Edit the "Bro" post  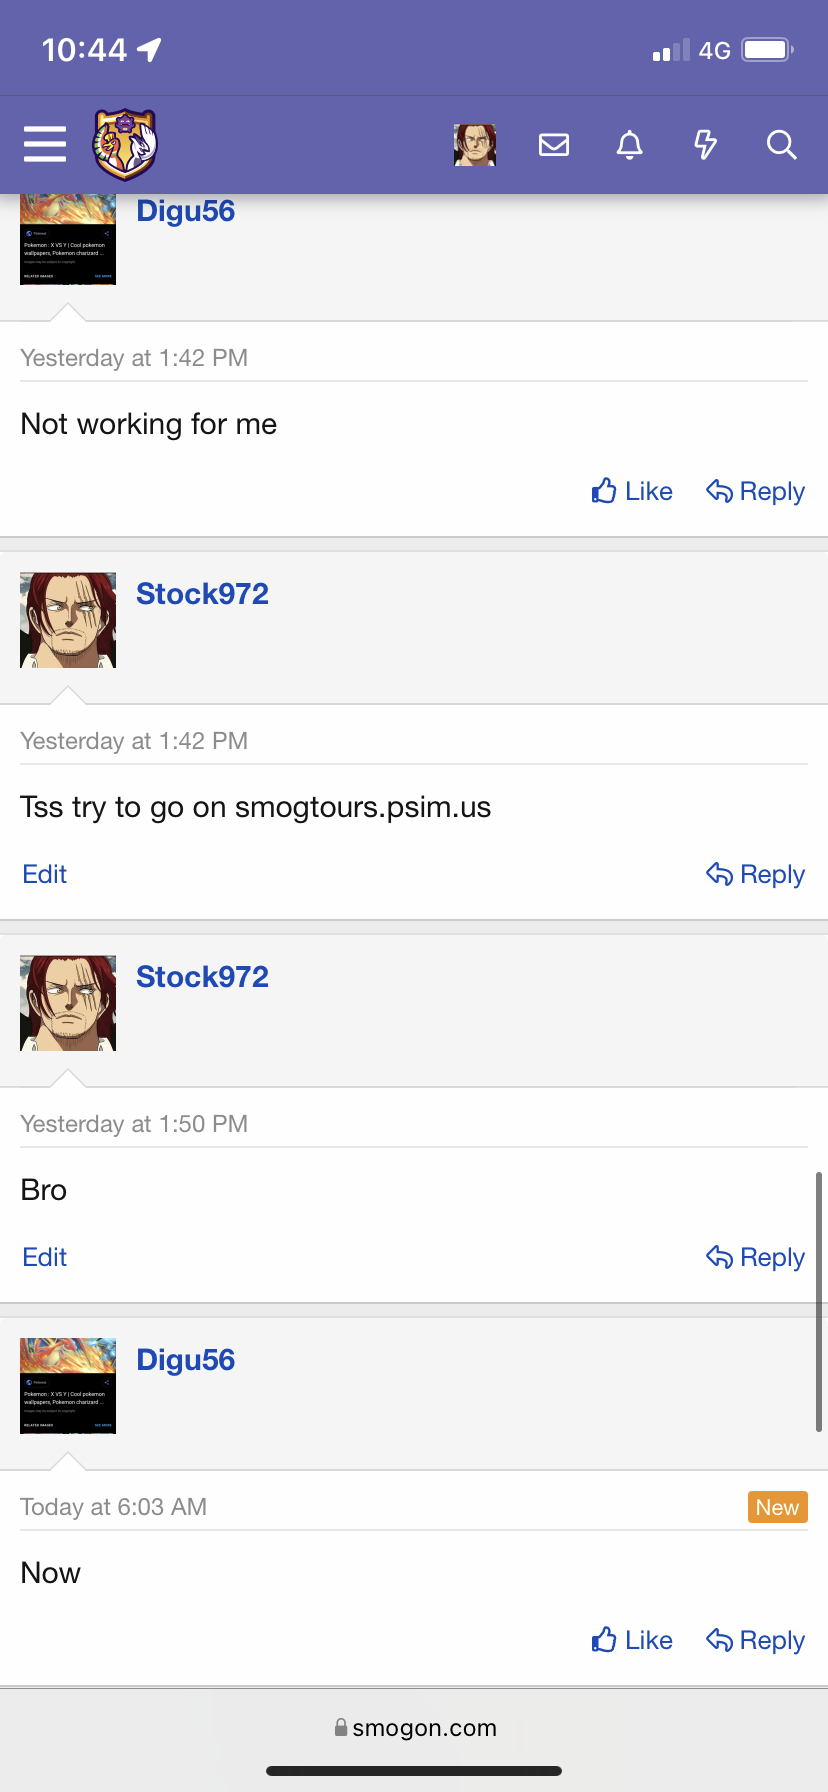[x=45, y=1257]
